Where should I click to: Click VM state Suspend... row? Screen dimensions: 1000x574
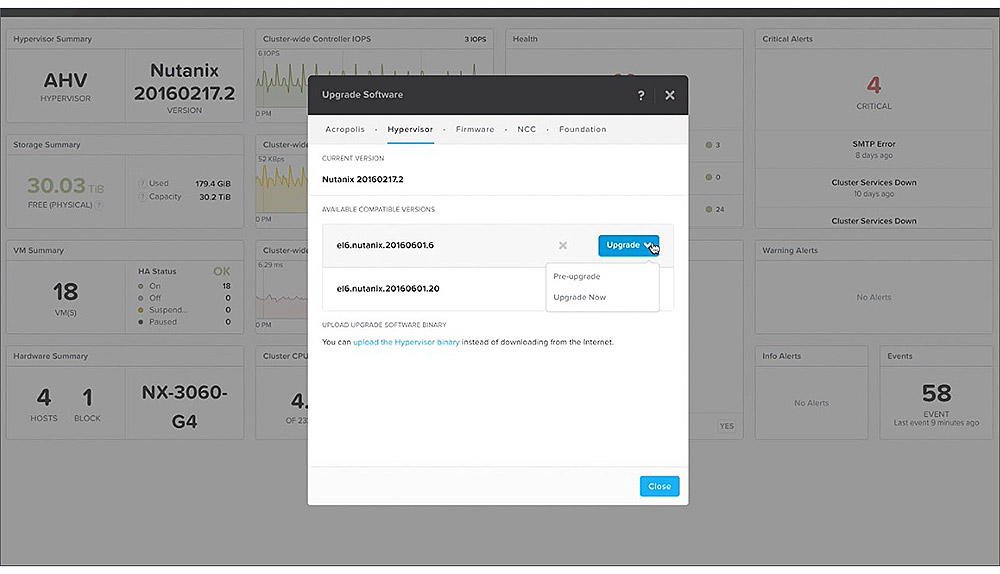pyautogui.click(x=184, y=310)
